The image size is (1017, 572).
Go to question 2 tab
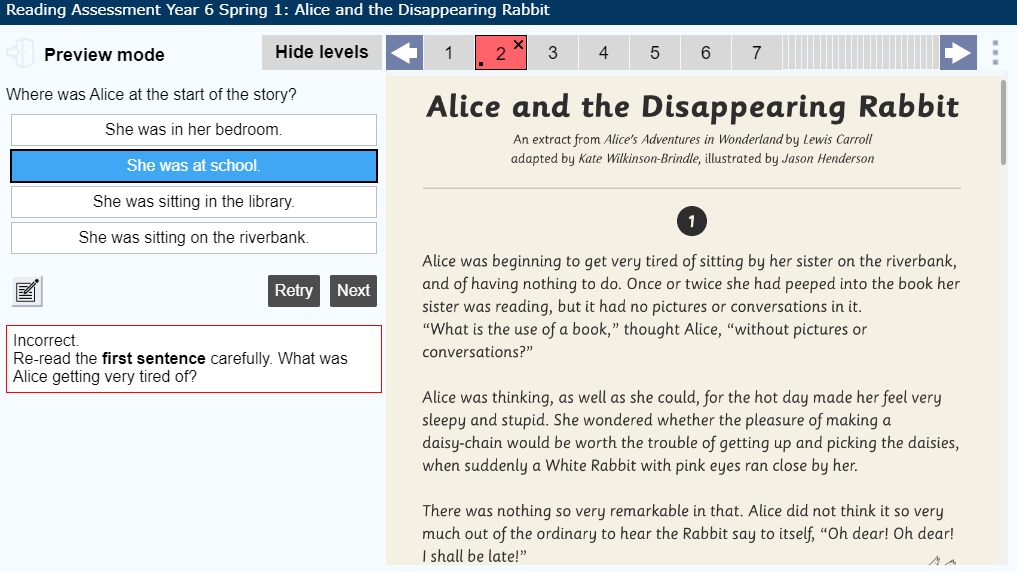pos(501,53)
